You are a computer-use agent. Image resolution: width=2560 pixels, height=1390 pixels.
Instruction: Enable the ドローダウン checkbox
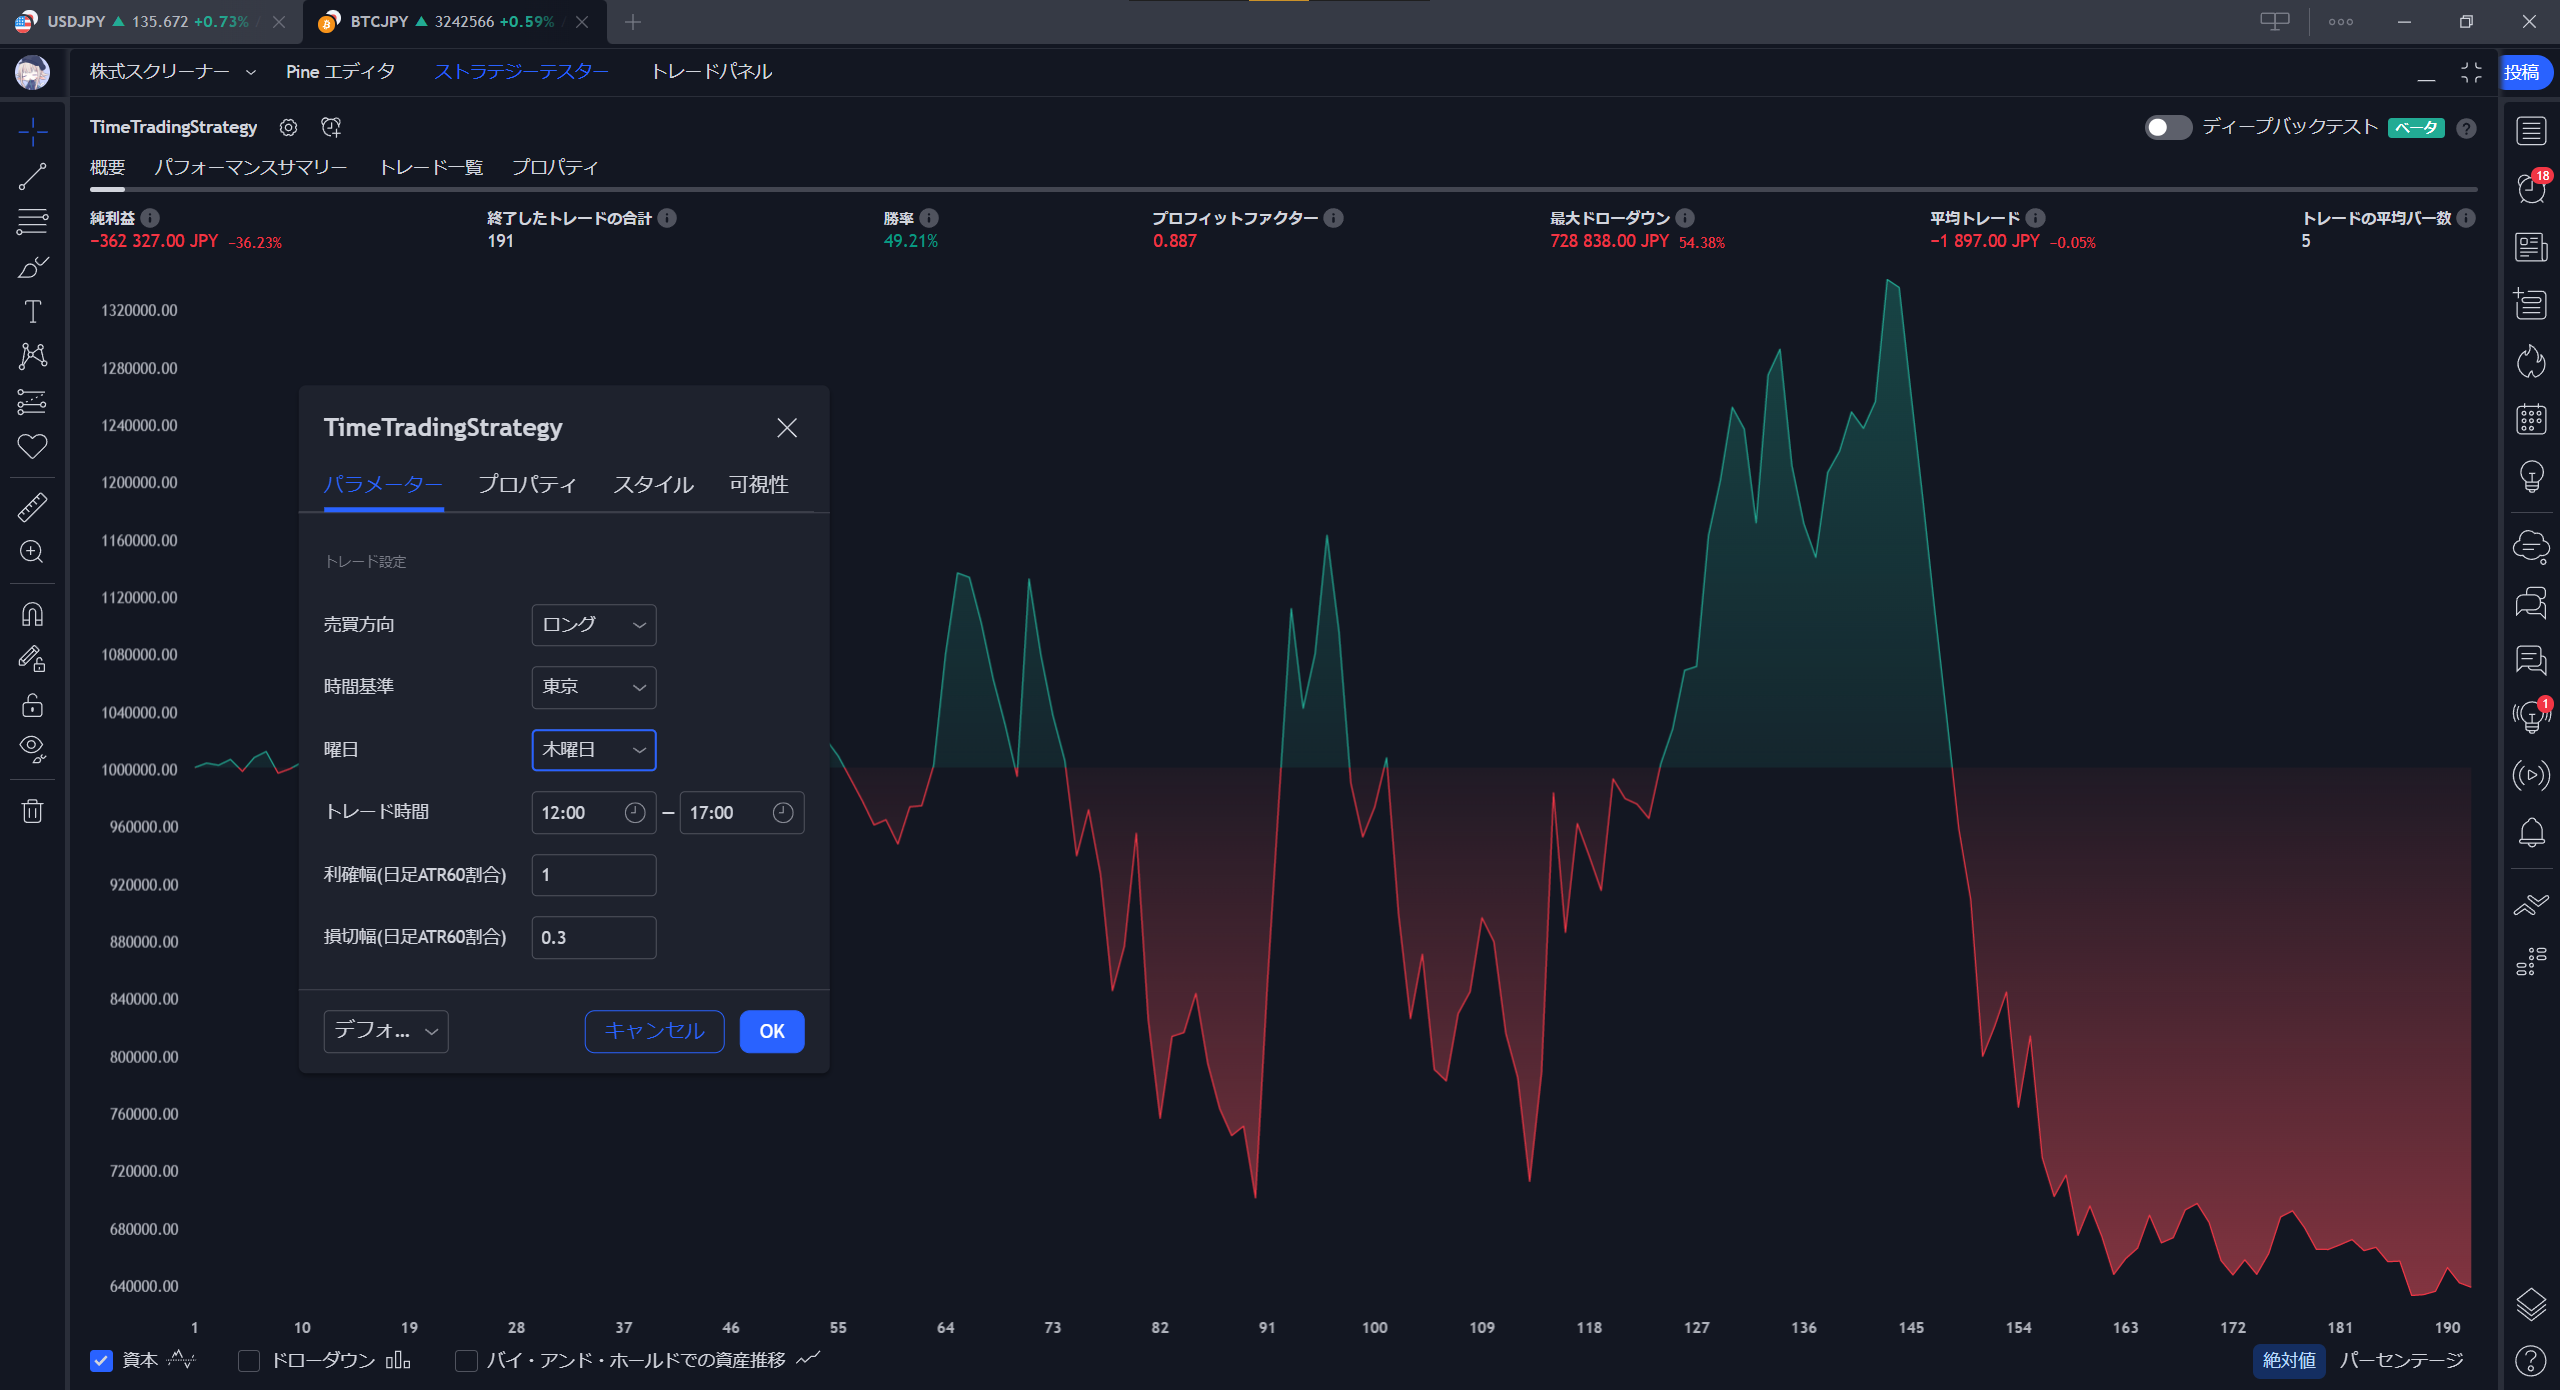click(249, 1360)
